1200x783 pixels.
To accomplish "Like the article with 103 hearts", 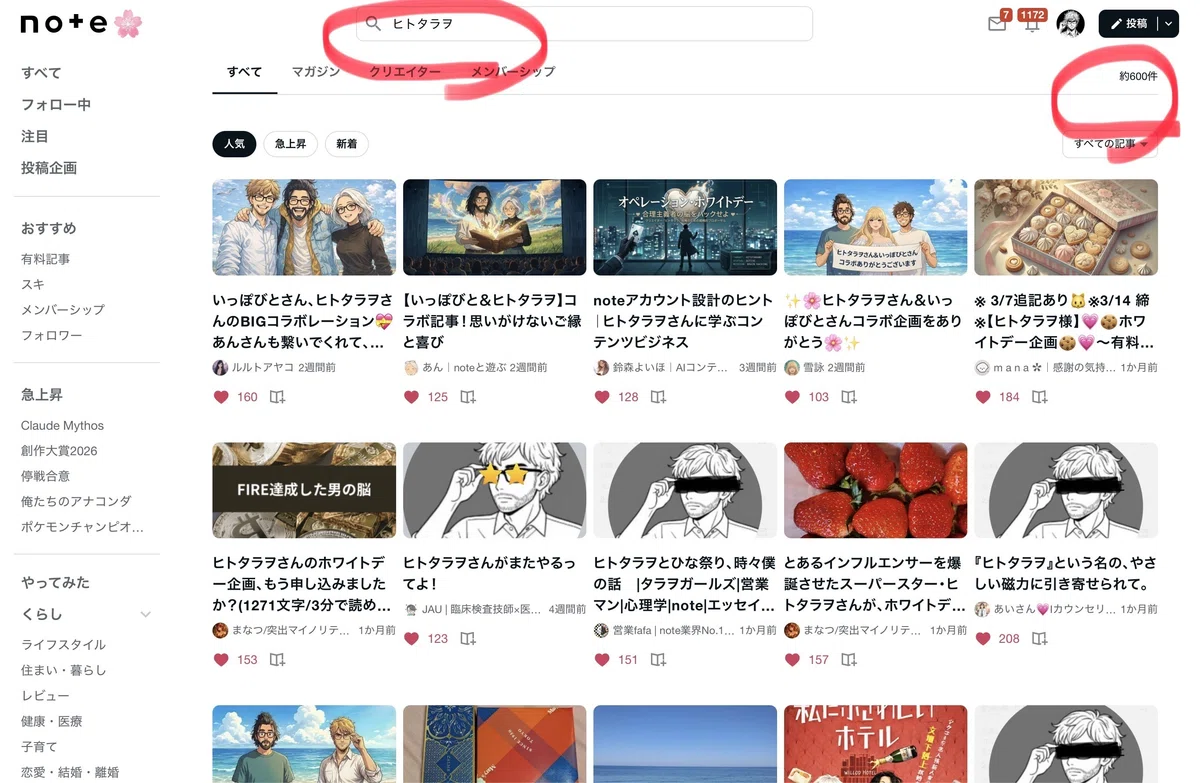I will click(792, 397).
